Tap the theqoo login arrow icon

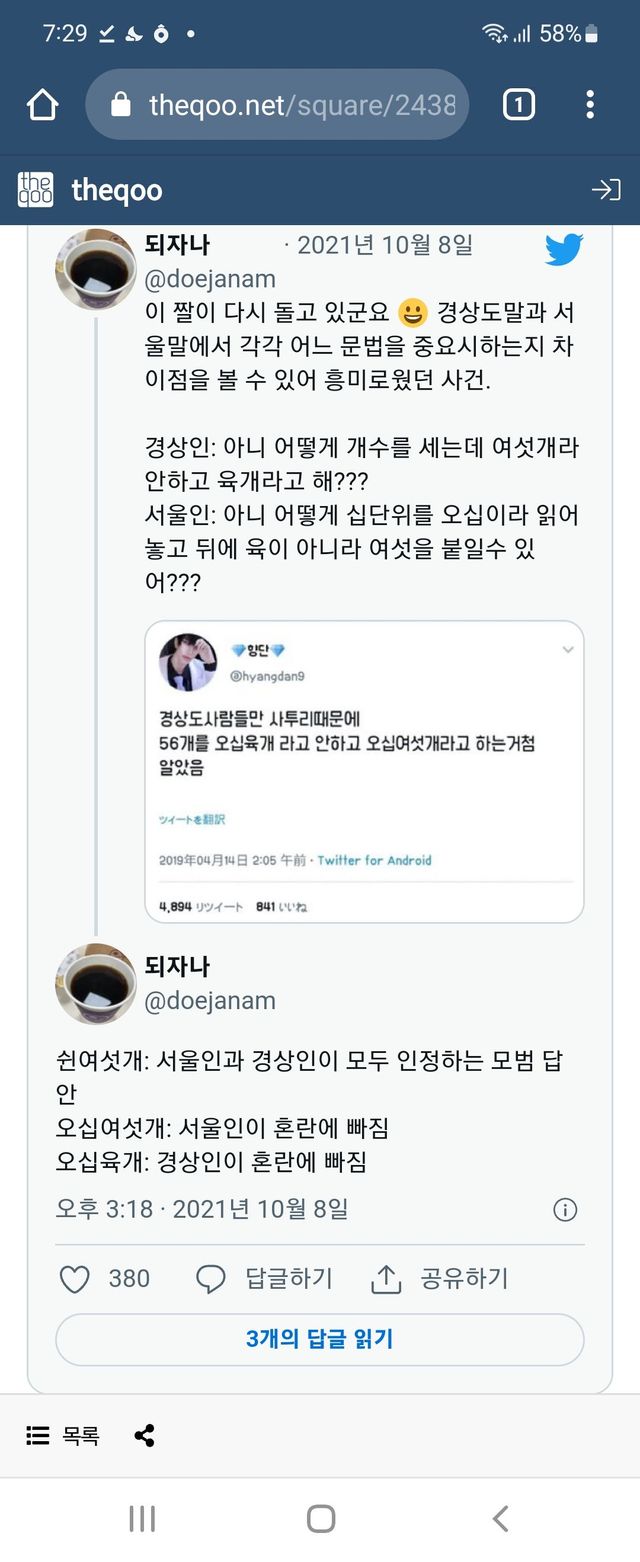[606, 190]
